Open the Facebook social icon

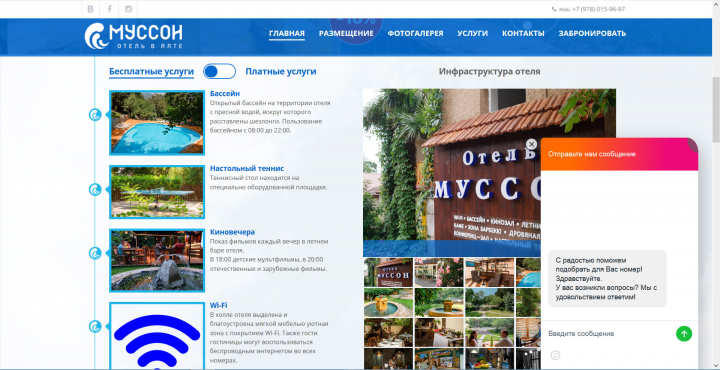point(109,9)
